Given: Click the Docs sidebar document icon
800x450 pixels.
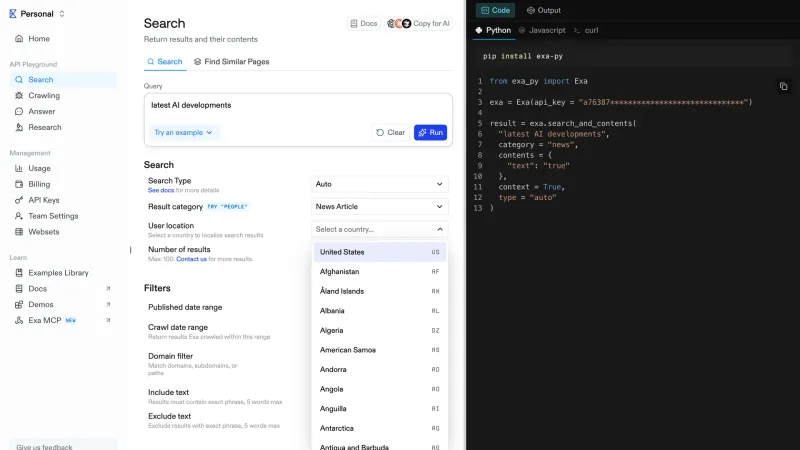Looking at the screenshot, I should [19, 289].
